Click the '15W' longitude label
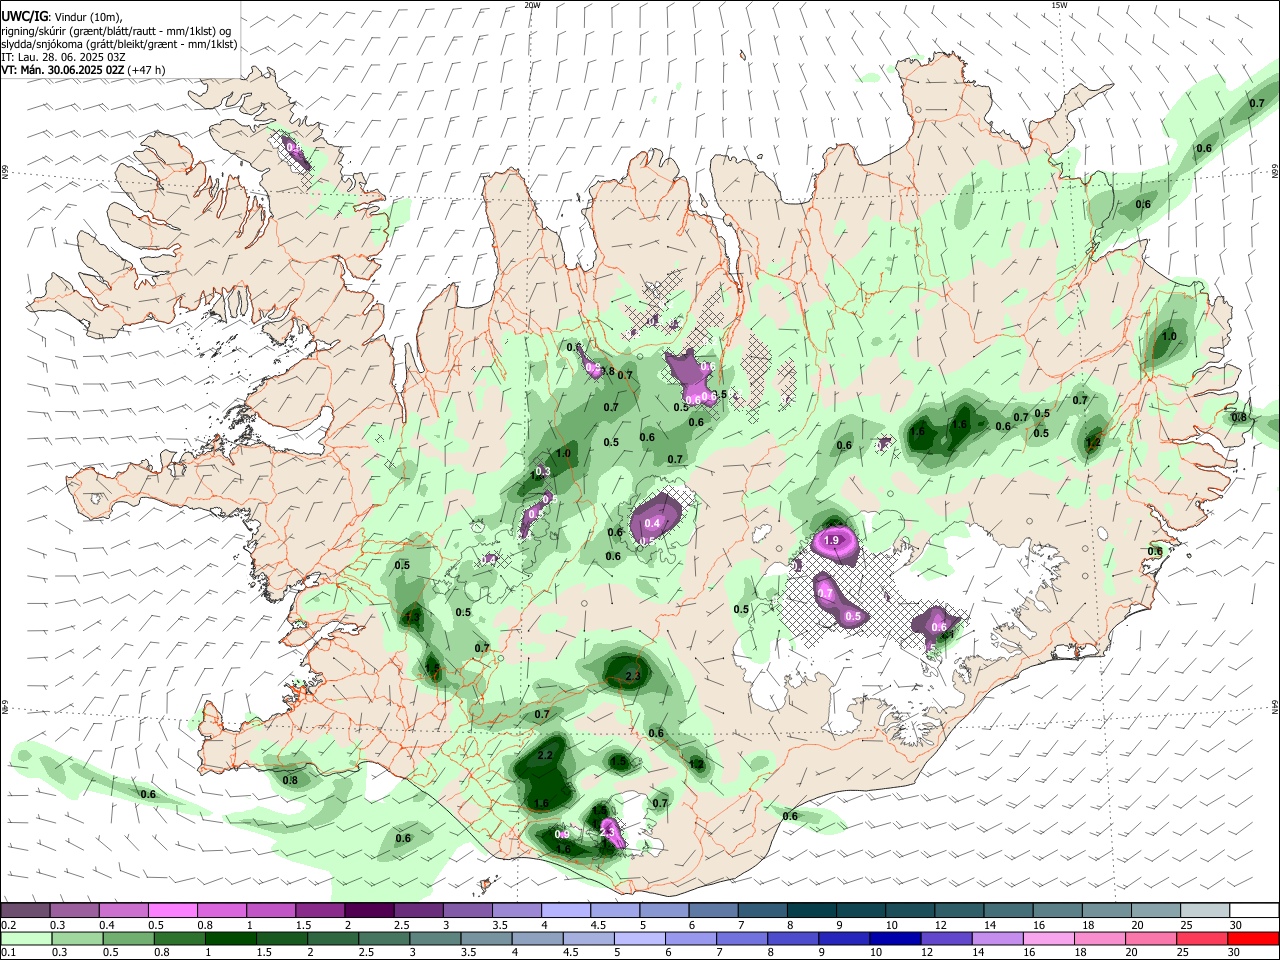Screen dimensions: 1280x960 [x=1059, y=5]
